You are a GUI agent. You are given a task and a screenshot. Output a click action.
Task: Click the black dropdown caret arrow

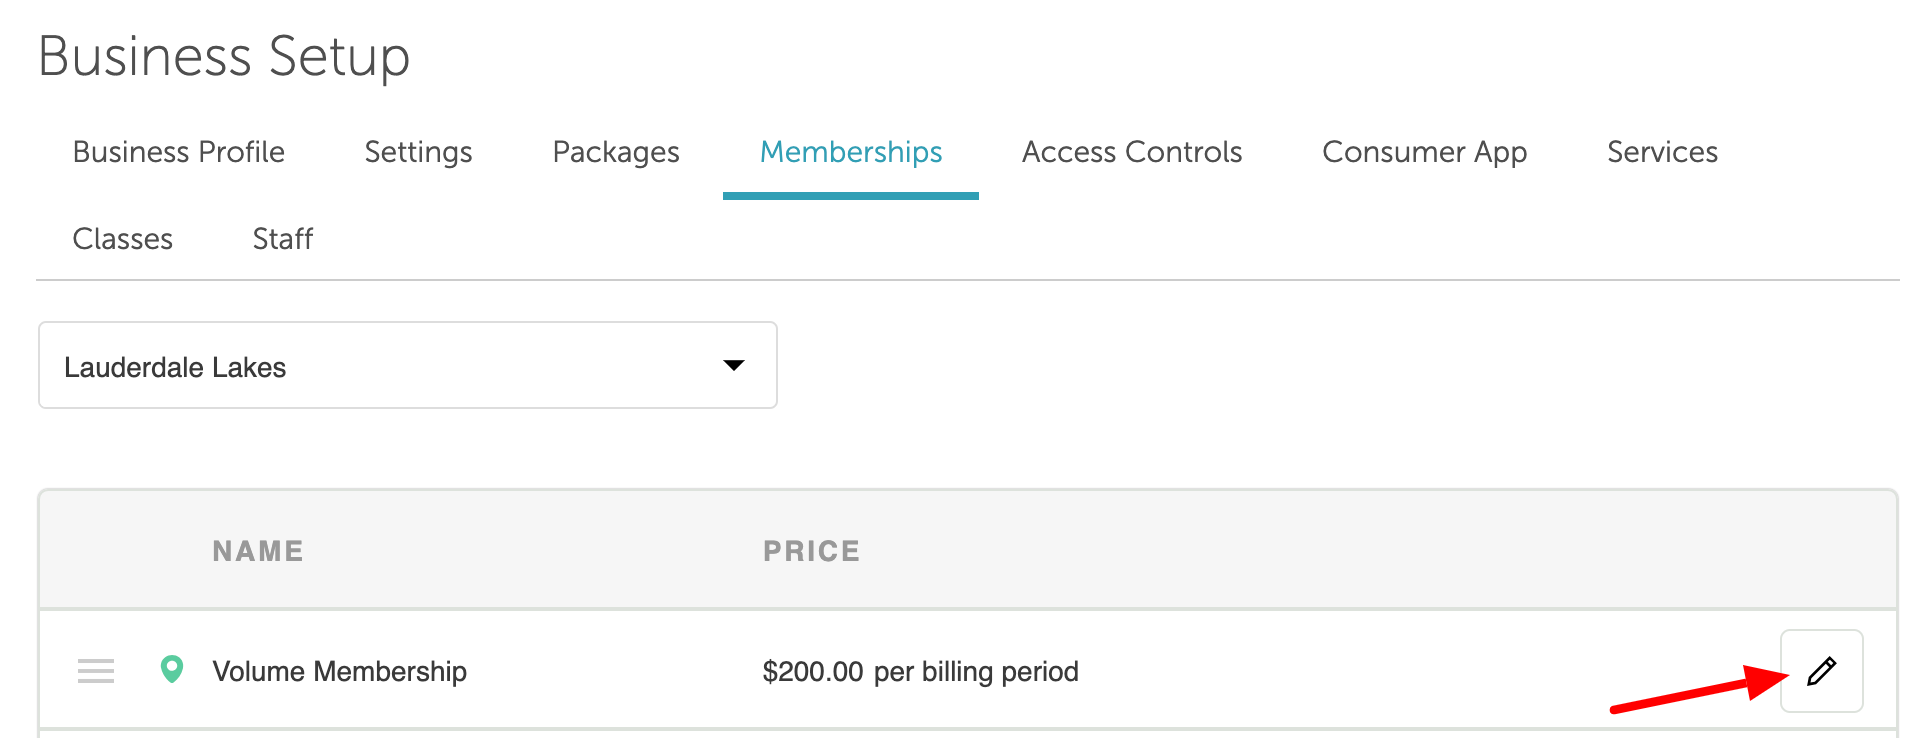tap(734, 366)
